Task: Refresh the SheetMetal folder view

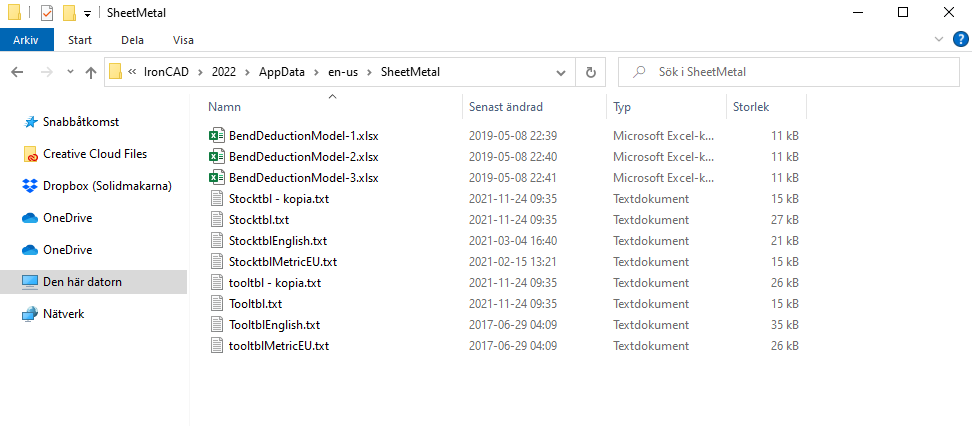Action: pos(591,73)
